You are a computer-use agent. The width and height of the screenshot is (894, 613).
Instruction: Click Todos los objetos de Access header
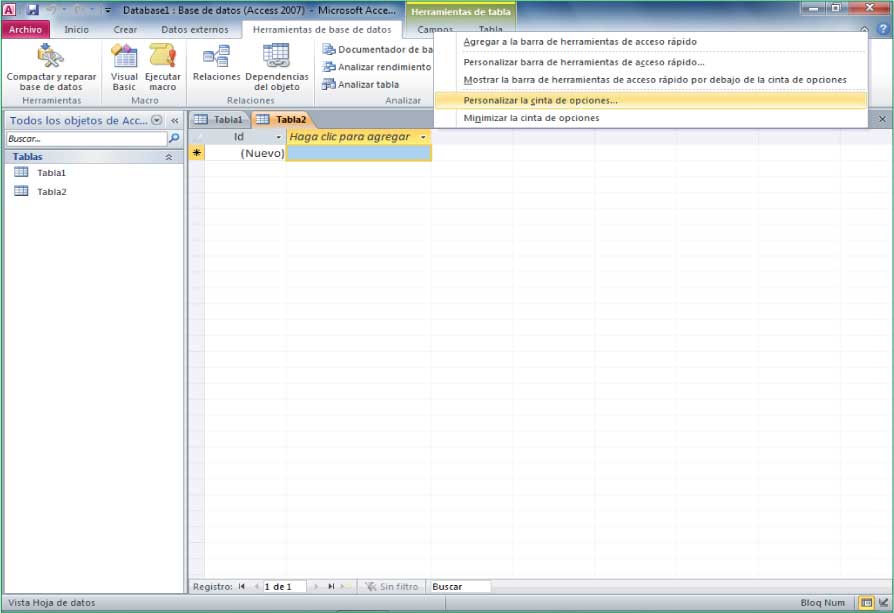(79, 120)
